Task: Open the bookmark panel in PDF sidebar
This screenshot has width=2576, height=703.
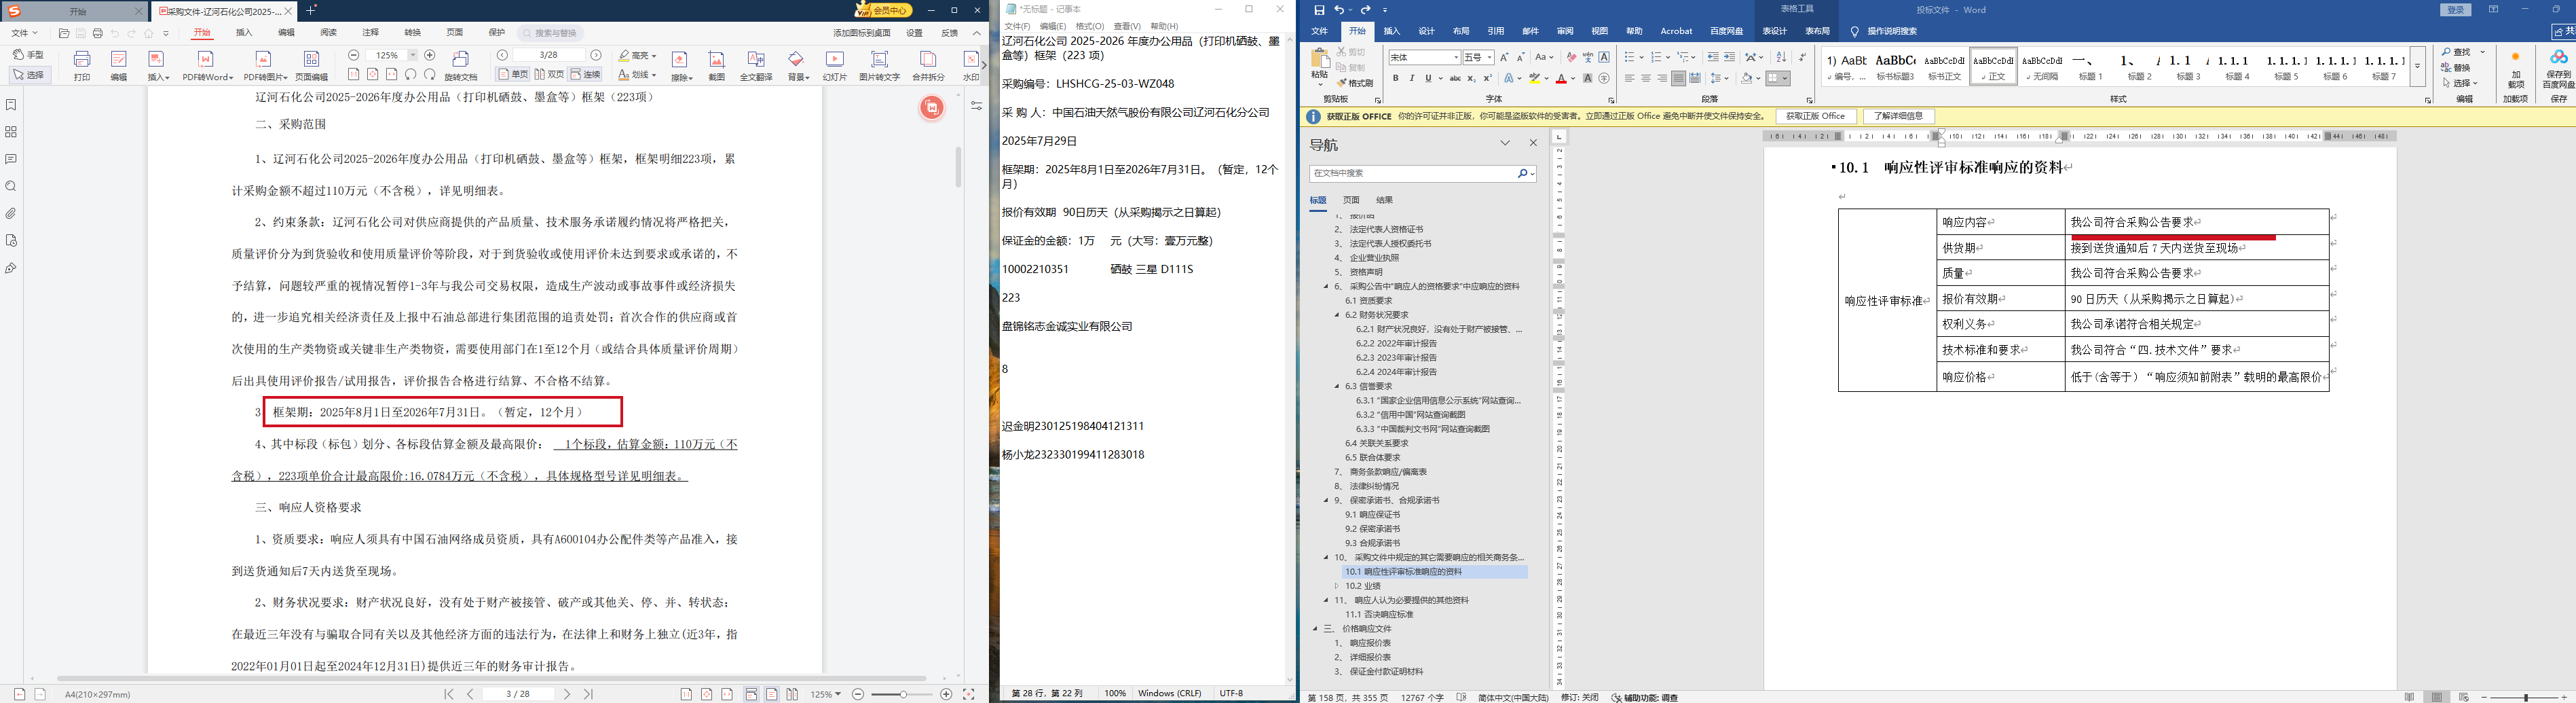Action: click(11, 105)
